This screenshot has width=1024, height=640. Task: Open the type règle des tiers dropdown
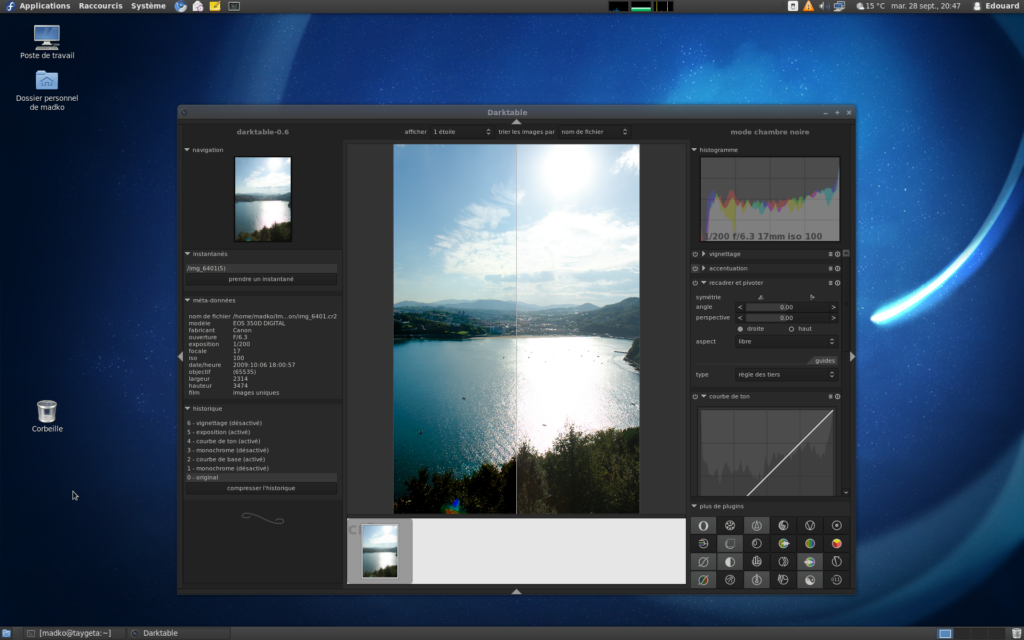point(786,375)
